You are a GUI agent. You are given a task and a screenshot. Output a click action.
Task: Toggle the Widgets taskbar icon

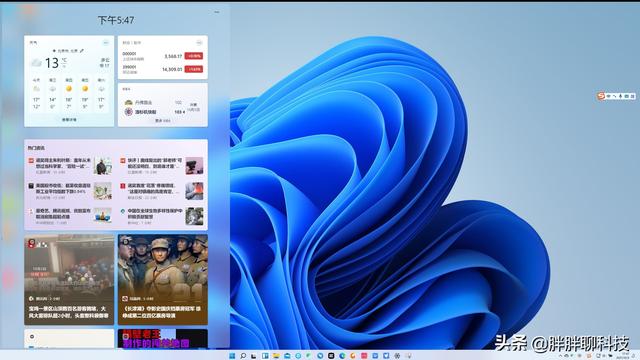tap(265, 356)
